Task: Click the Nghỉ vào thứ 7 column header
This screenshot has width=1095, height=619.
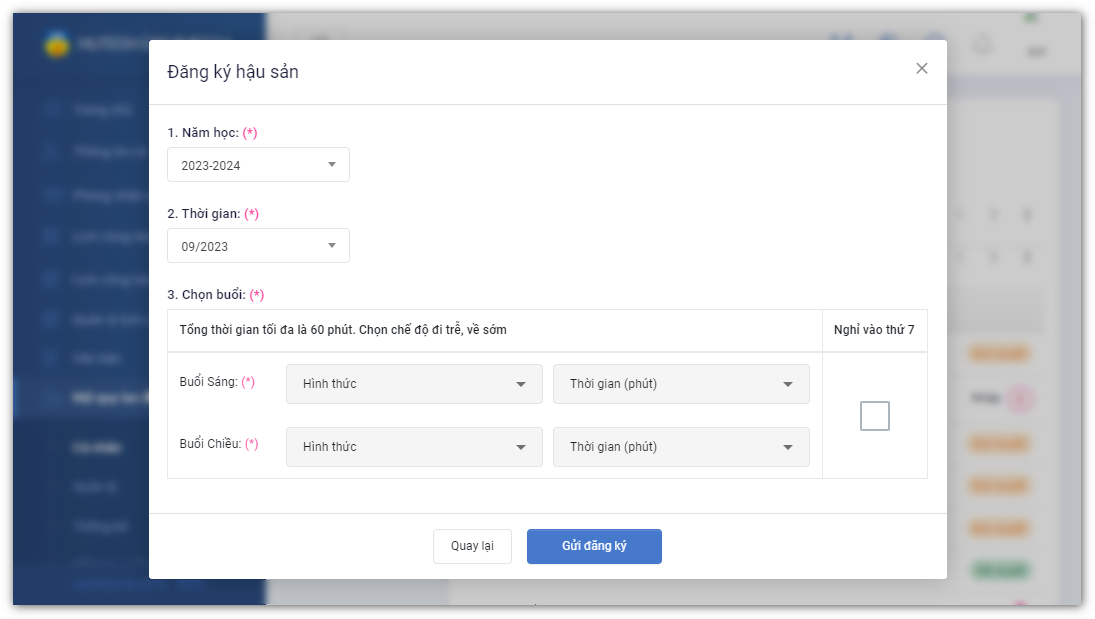Action: tap(874, 330)
